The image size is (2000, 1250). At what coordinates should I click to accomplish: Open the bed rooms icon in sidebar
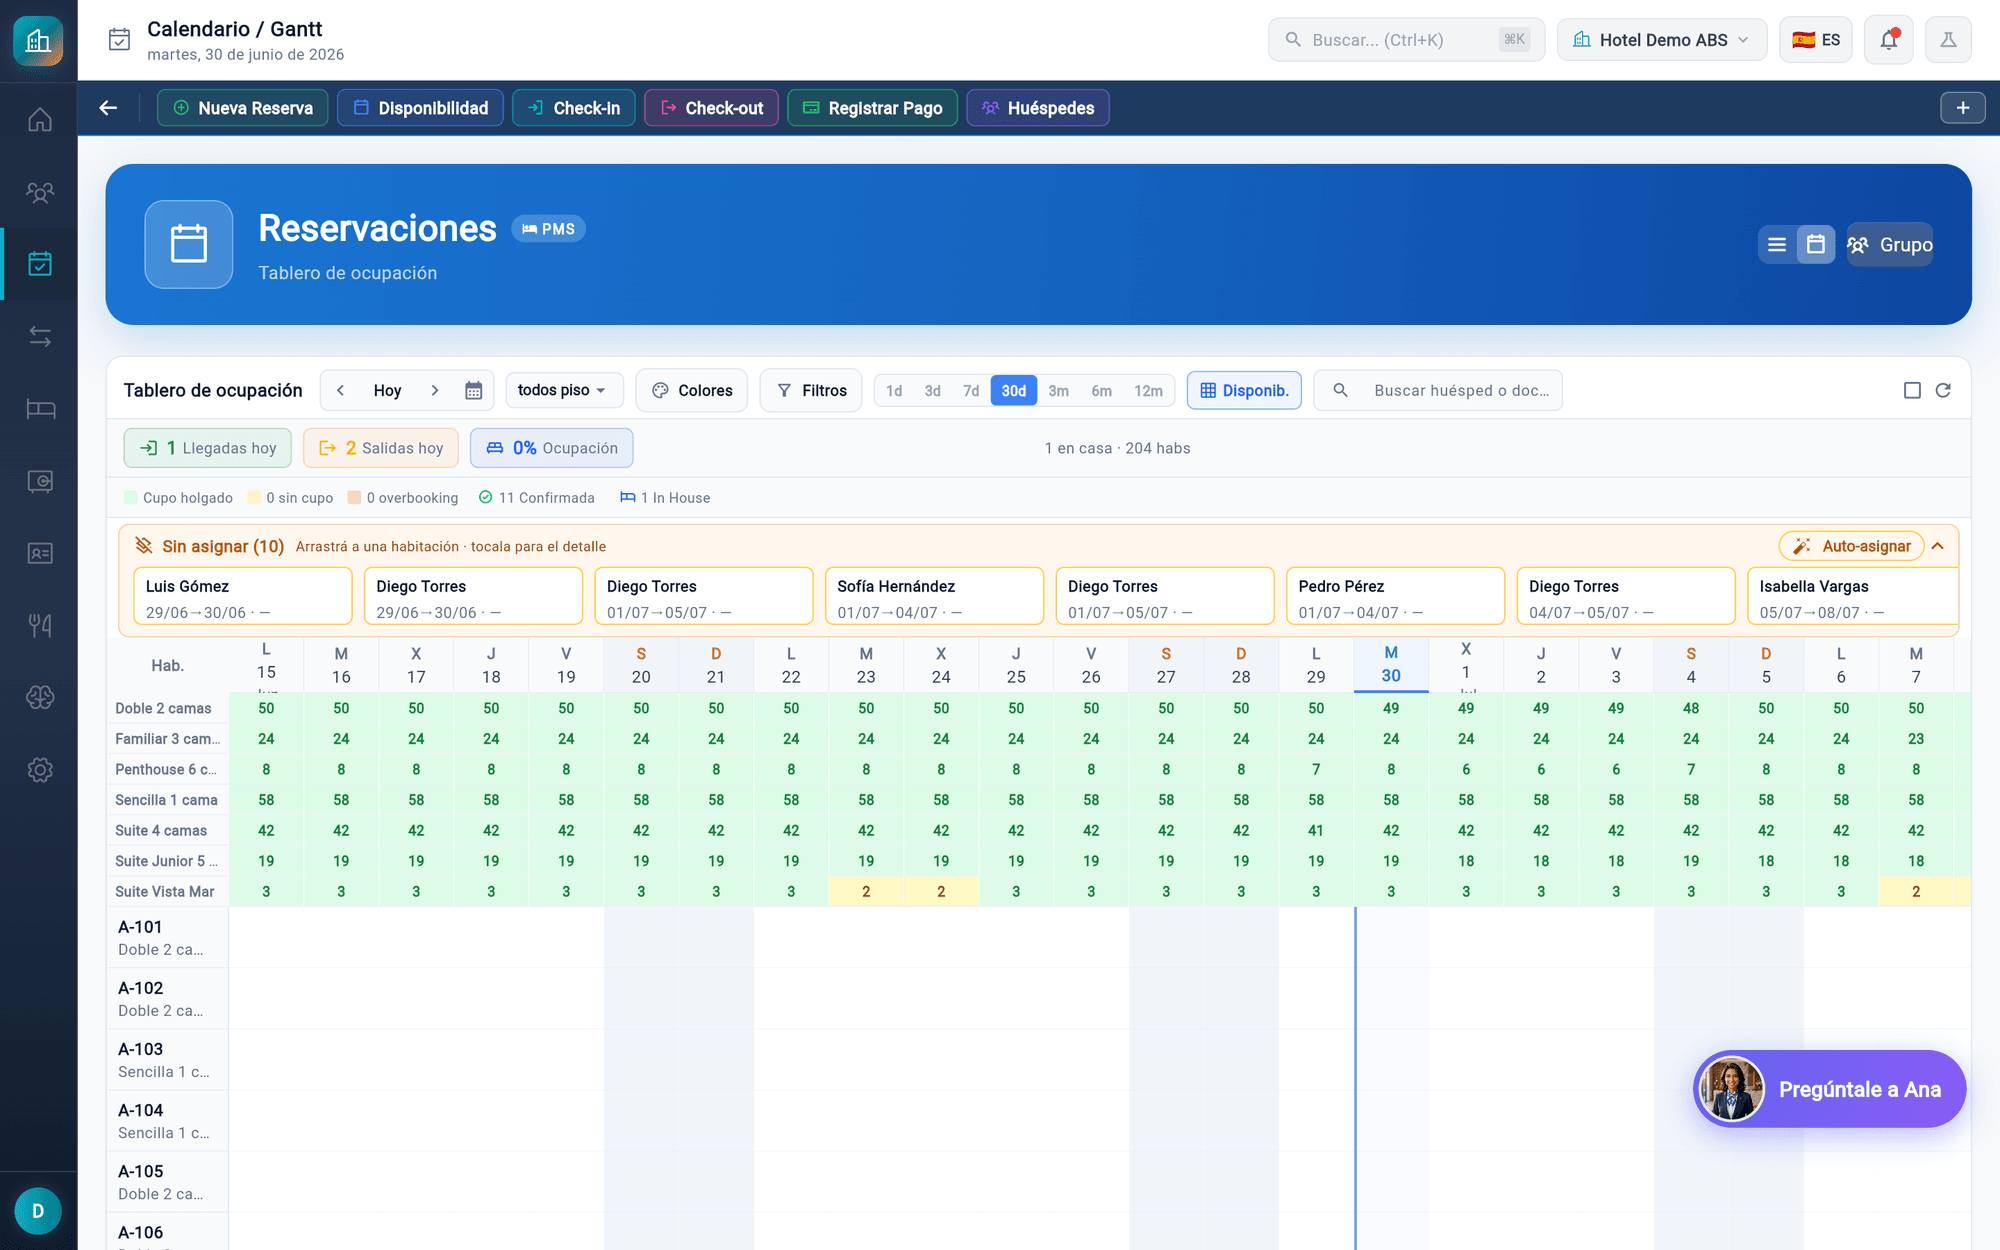pos(40,409)
